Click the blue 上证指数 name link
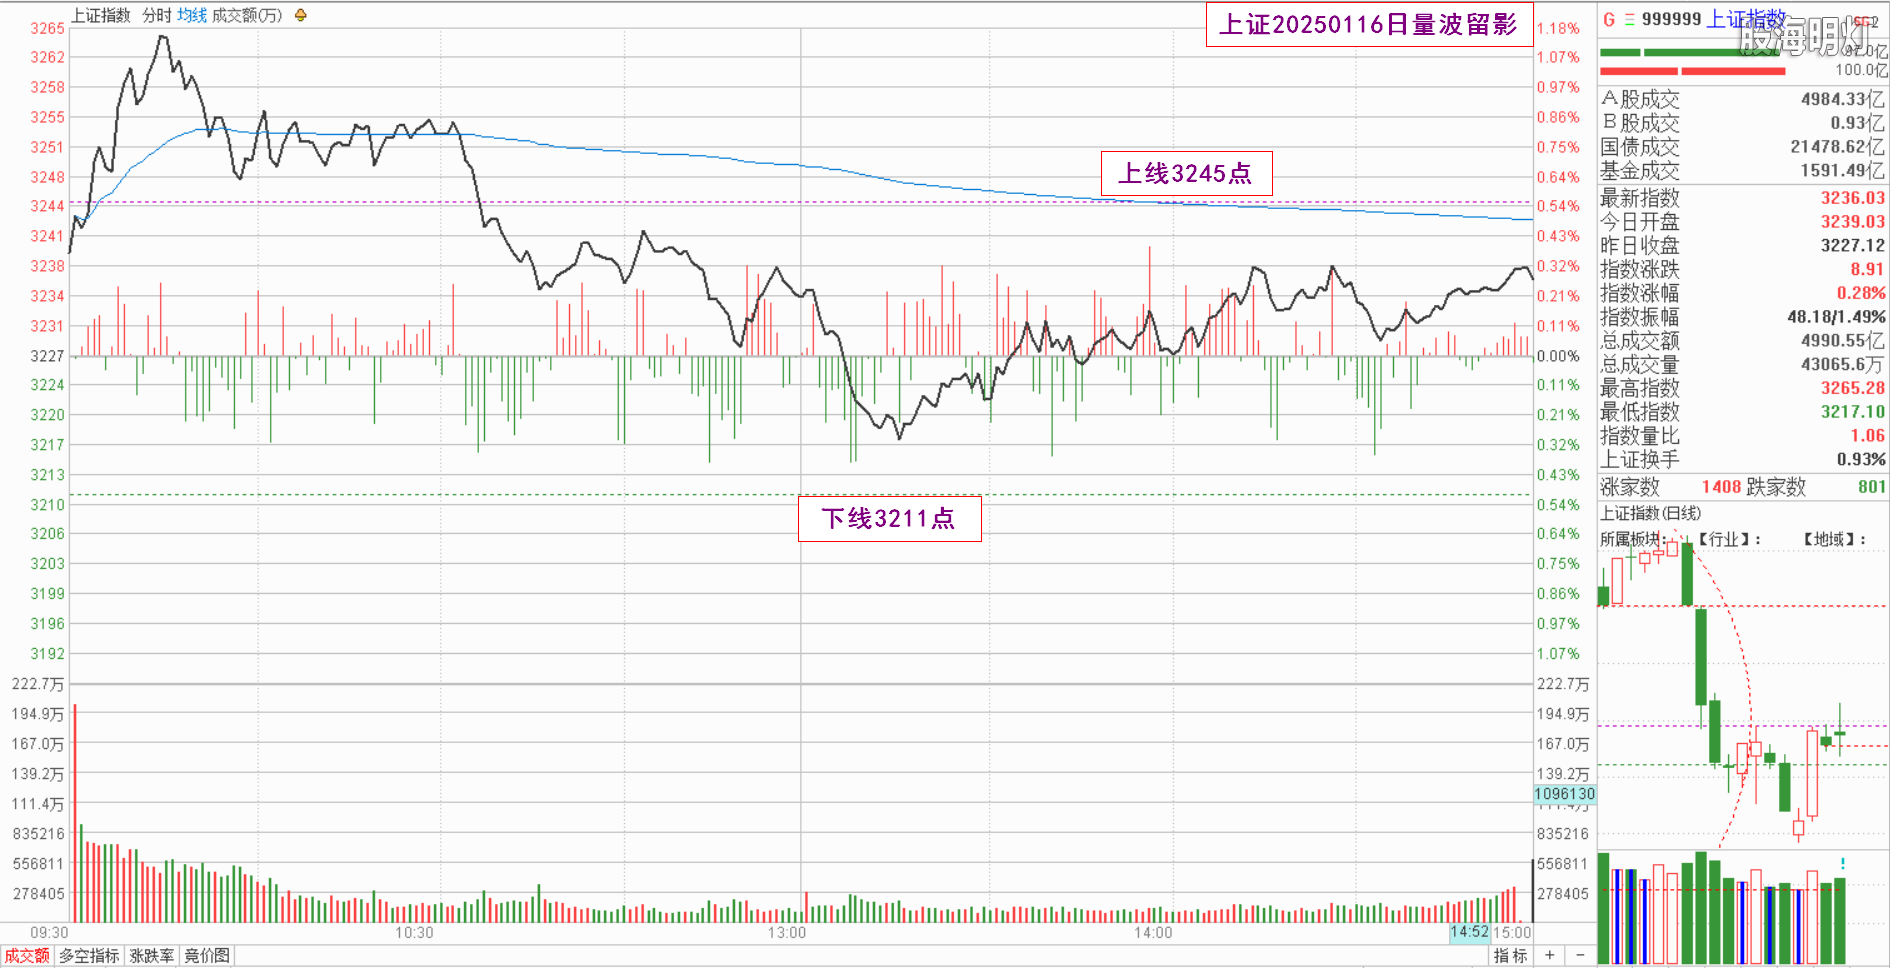This screenshot has height=968, width=1890. pos(1746,19)
